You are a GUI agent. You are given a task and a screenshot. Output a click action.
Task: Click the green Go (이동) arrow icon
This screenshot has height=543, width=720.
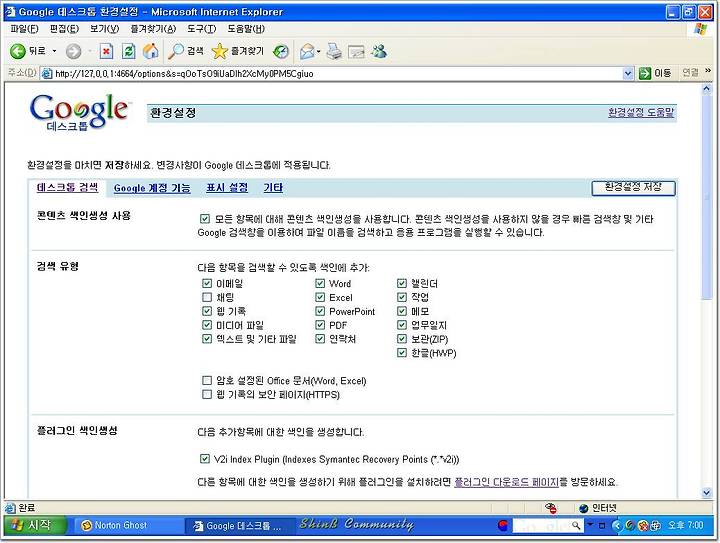click(645, 73)
